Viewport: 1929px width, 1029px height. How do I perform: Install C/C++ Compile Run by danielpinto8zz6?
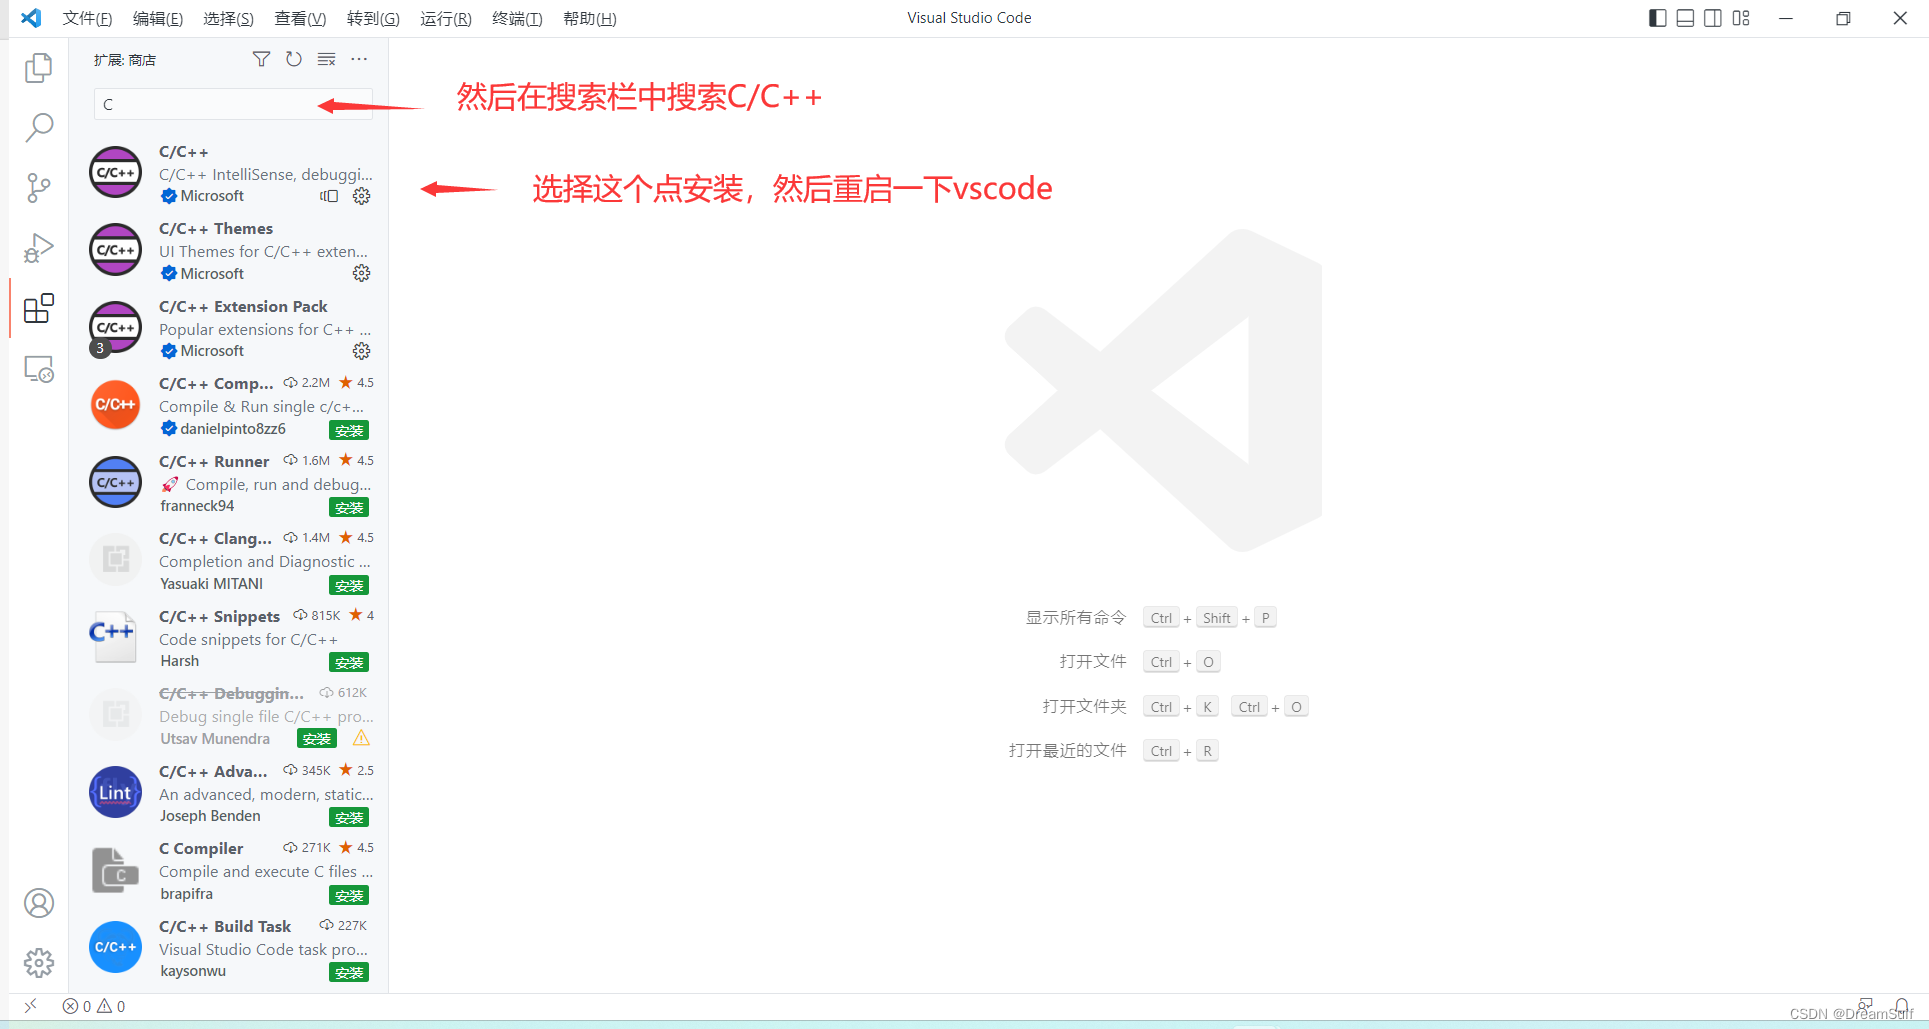(349, 430)
